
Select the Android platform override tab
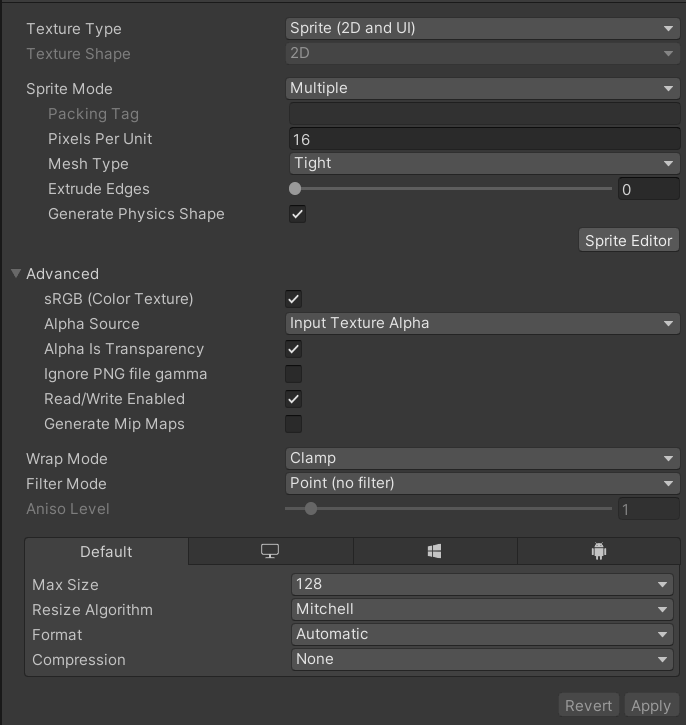(x=598, y=551)
